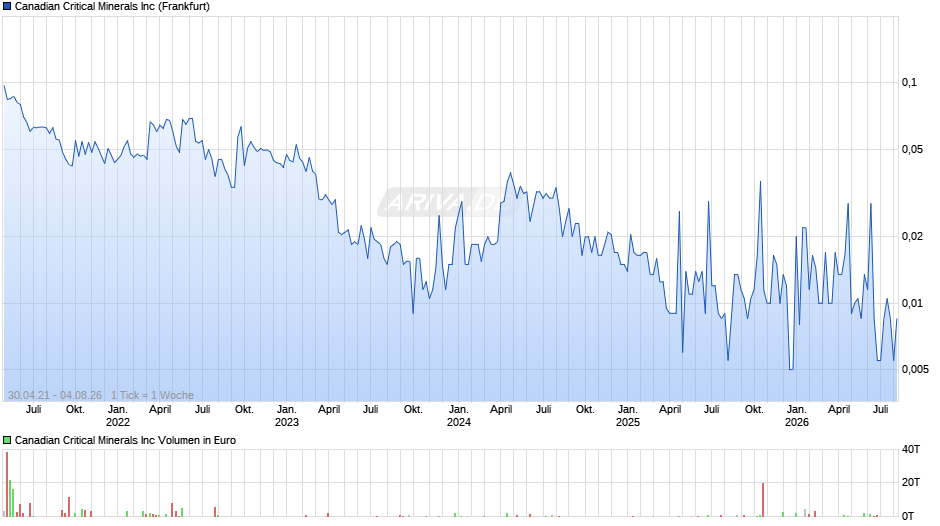This screenshot has width=940, height=526.
Task: Click the 0,05 price axis label
Action: [912, 149]
